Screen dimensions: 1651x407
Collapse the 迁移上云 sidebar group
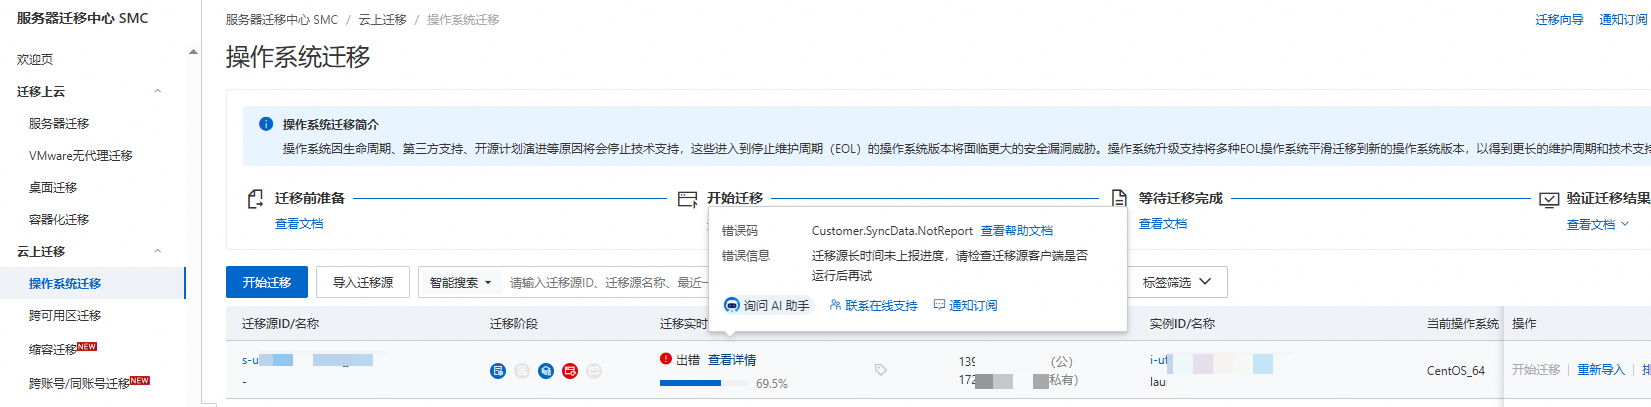158,91
